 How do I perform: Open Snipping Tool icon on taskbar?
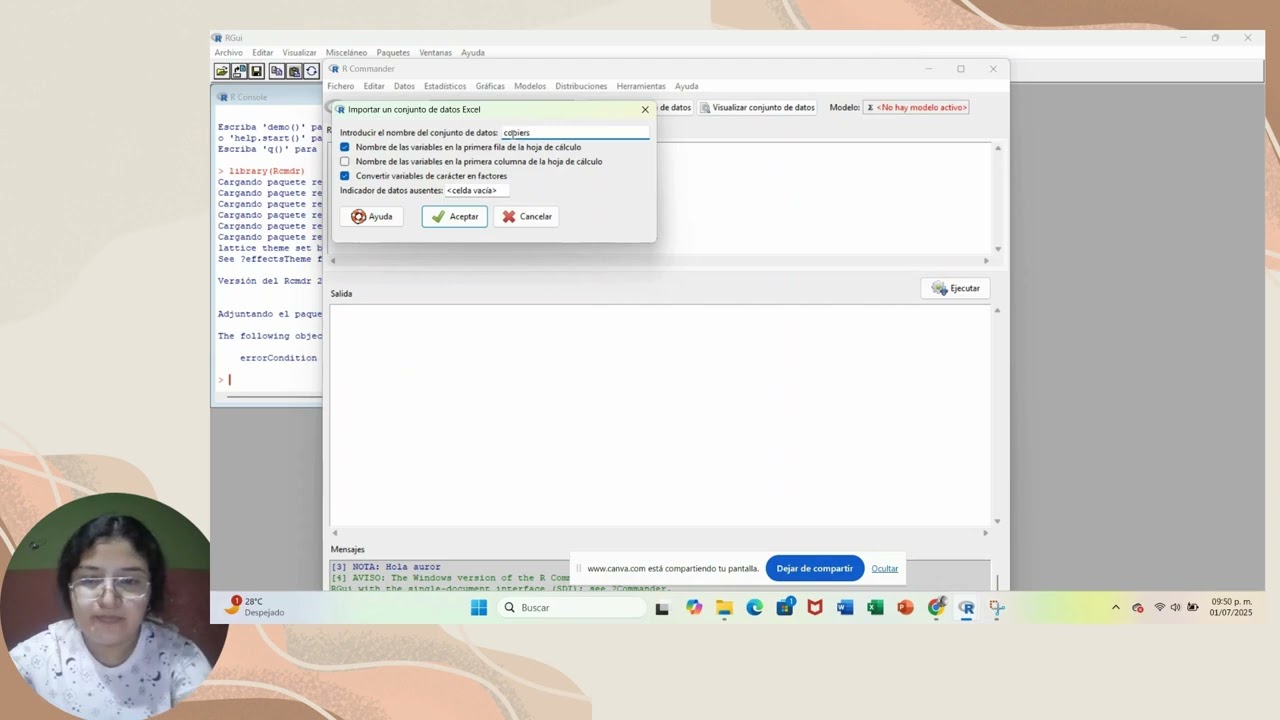[997, 607]
